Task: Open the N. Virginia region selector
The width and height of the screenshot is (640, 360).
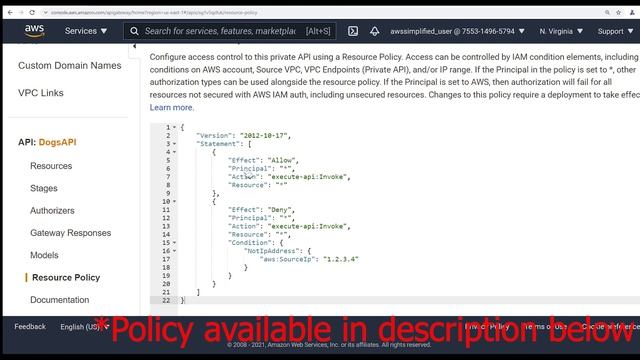Action: coord(561,31)
